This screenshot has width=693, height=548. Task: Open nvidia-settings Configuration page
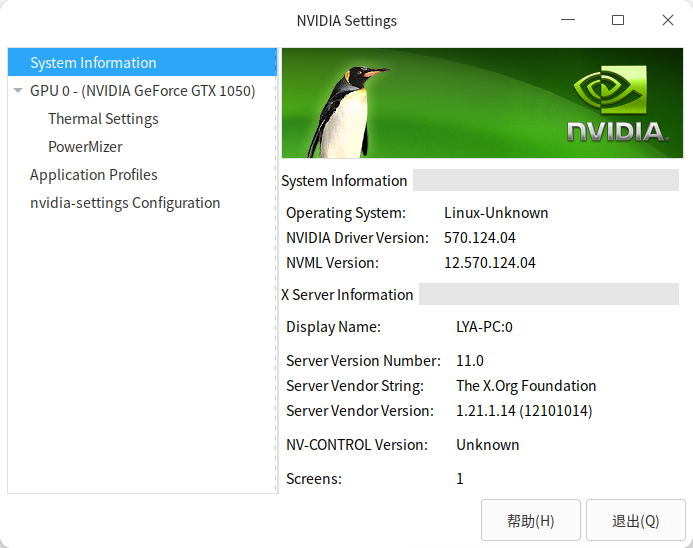pos(125,203)
